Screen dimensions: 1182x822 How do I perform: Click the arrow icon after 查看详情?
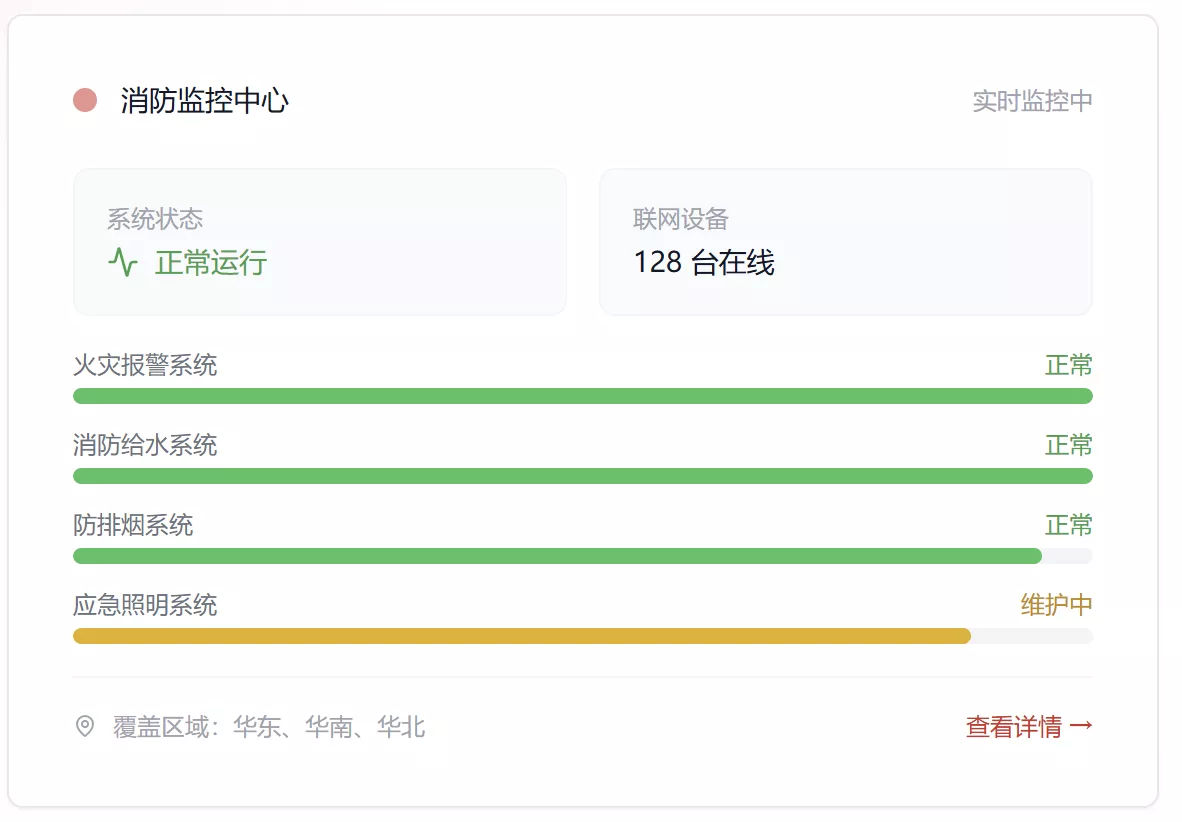(x=1081, y=725)
